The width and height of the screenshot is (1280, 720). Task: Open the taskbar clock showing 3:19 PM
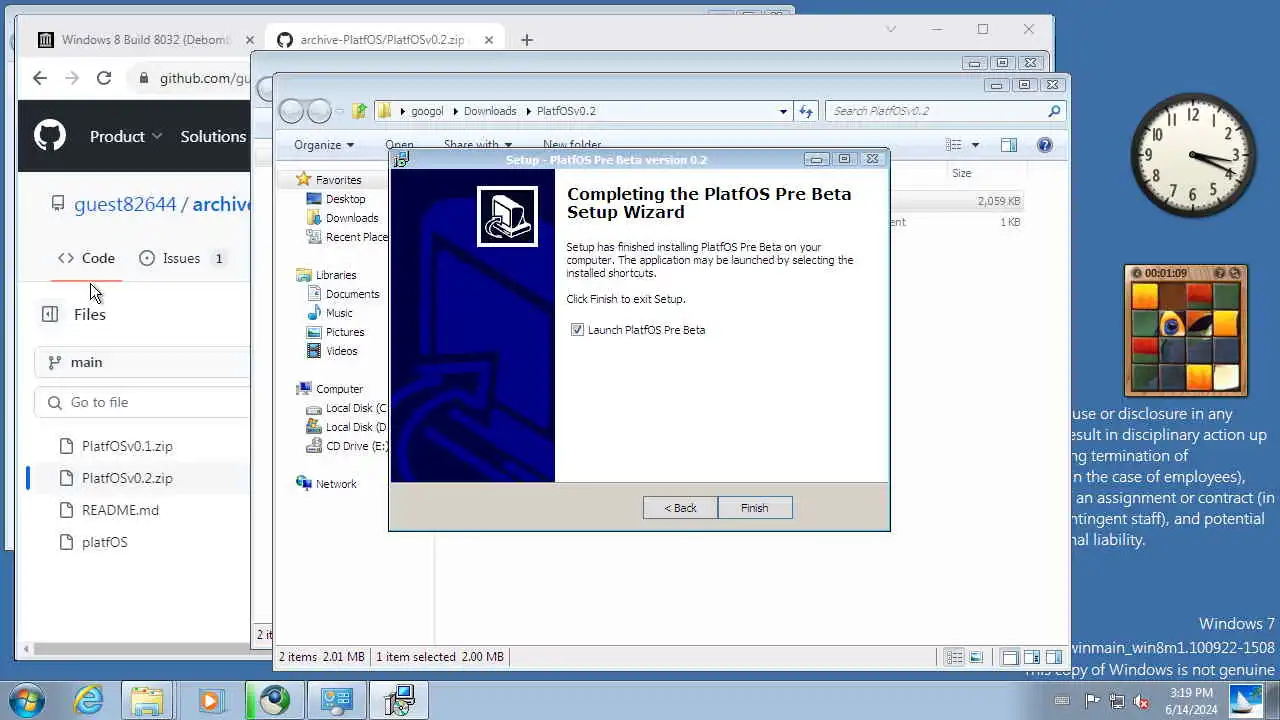[x=1189, y=701]
